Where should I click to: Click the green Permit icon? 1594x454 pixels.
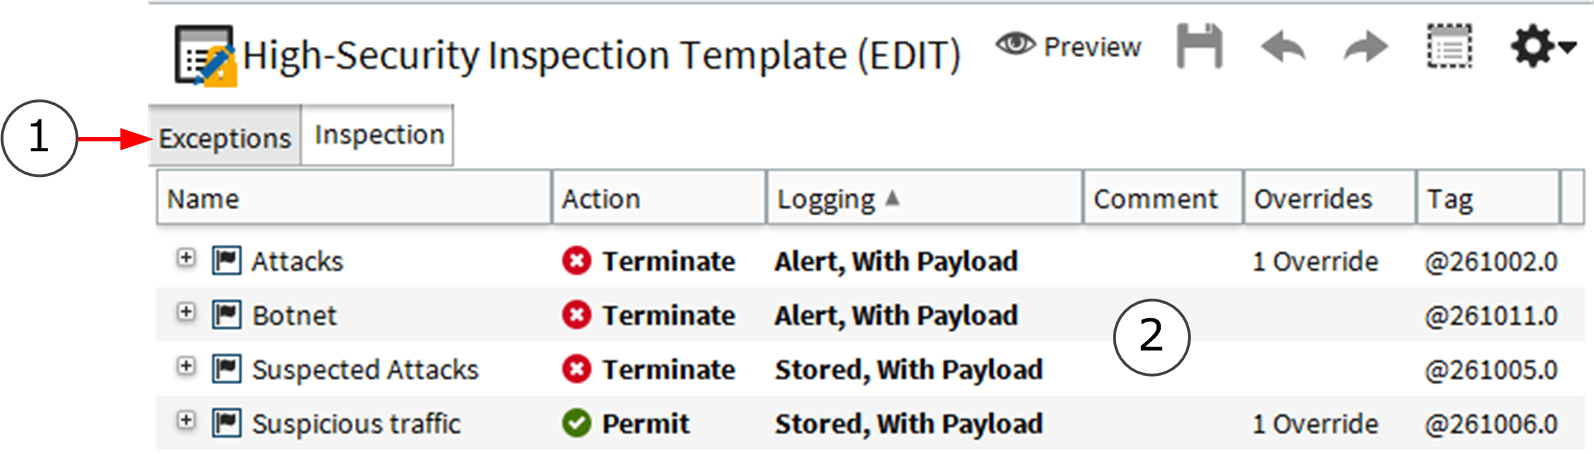pyautogui.click(x=576, y=423)
